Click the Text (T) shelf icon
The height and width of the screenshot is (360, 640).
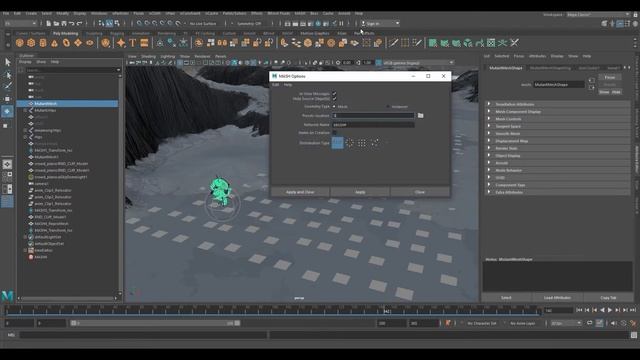click(133, 43)
